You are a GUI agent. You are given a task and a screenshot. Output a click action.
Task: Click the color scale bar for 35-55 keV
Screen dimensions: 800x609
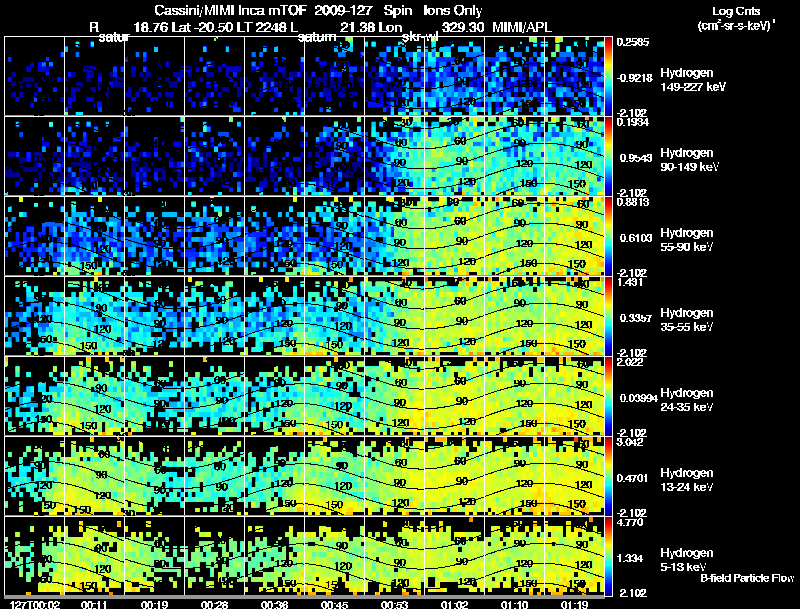(608, 316)
